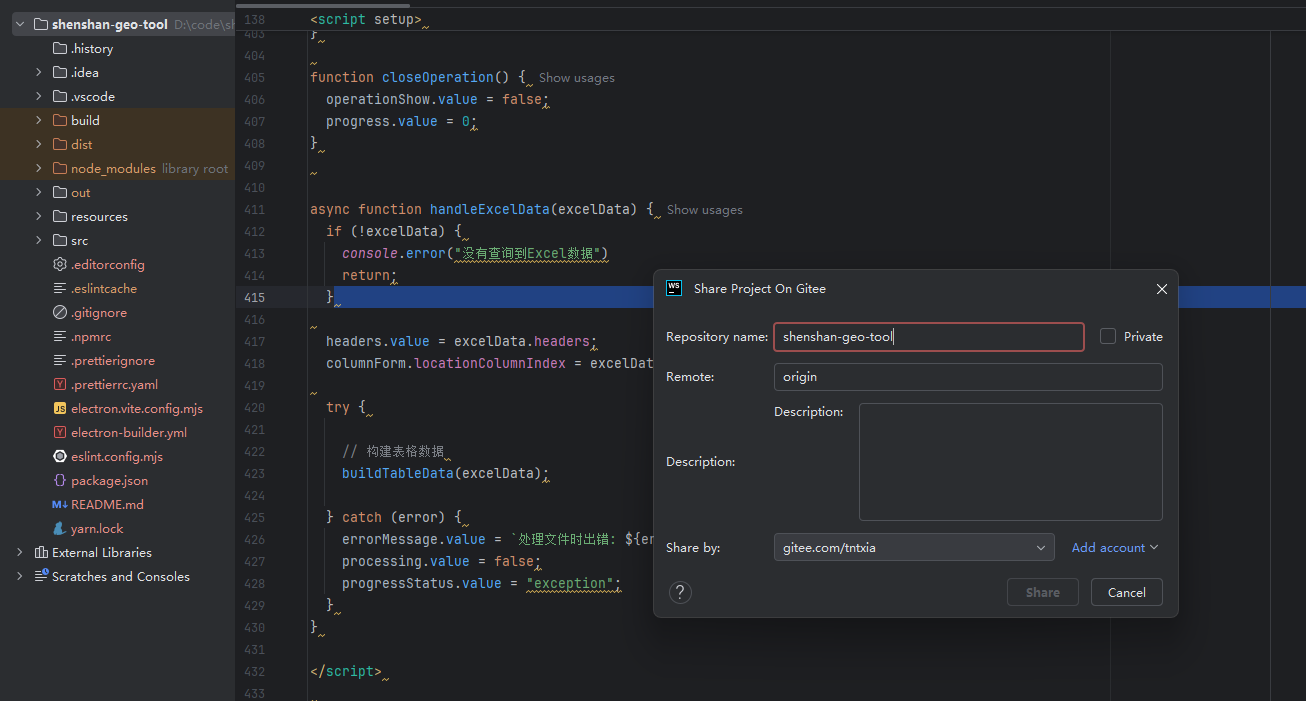Click the Share button
This screenshot has width=1306, height=701.
coord(1042,592)
